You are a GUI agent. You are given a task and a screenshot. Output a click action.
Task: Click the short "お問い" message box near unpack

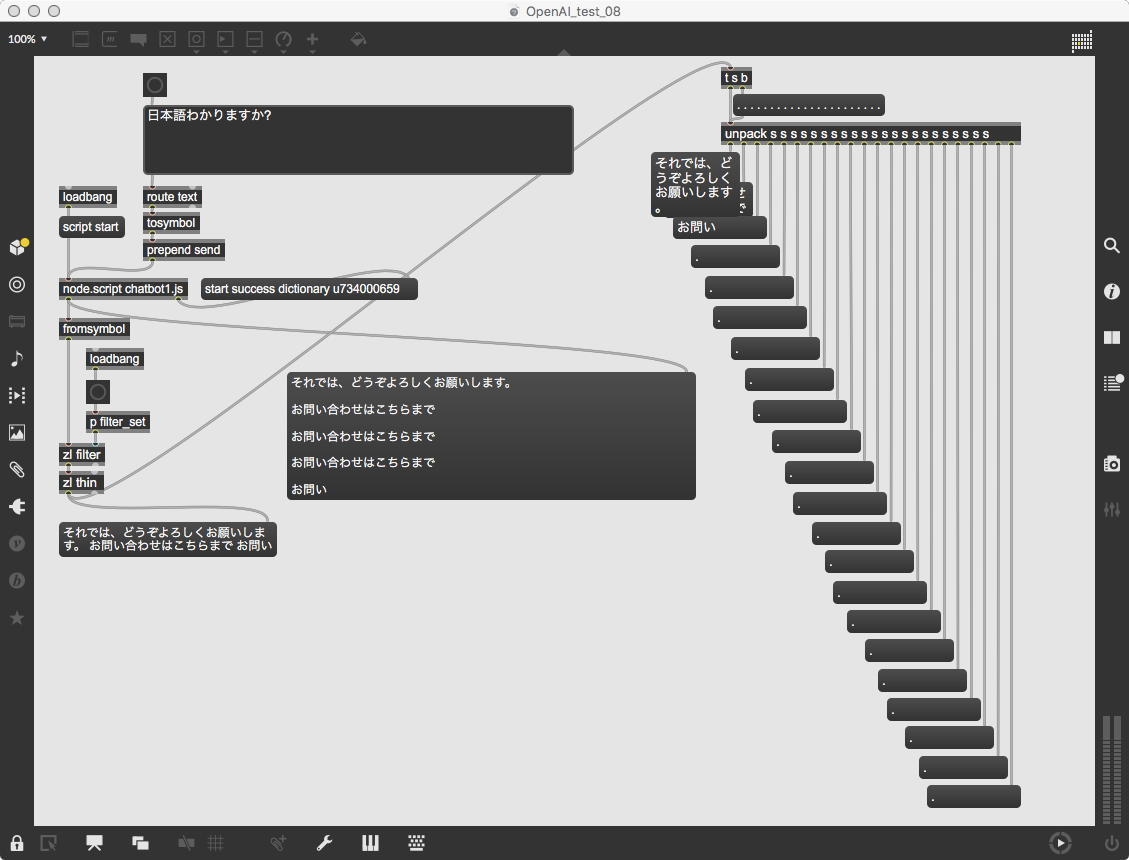(719, 228)
